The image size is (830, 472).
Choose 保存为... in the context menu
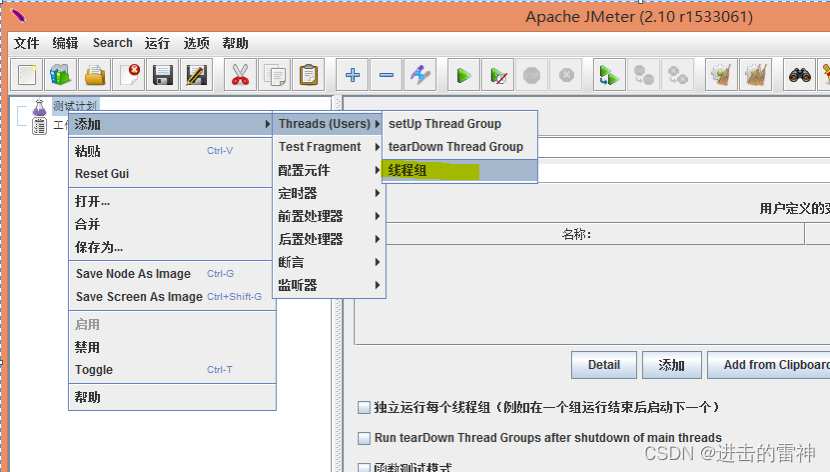pyautogui.click(x=172, y=247)
